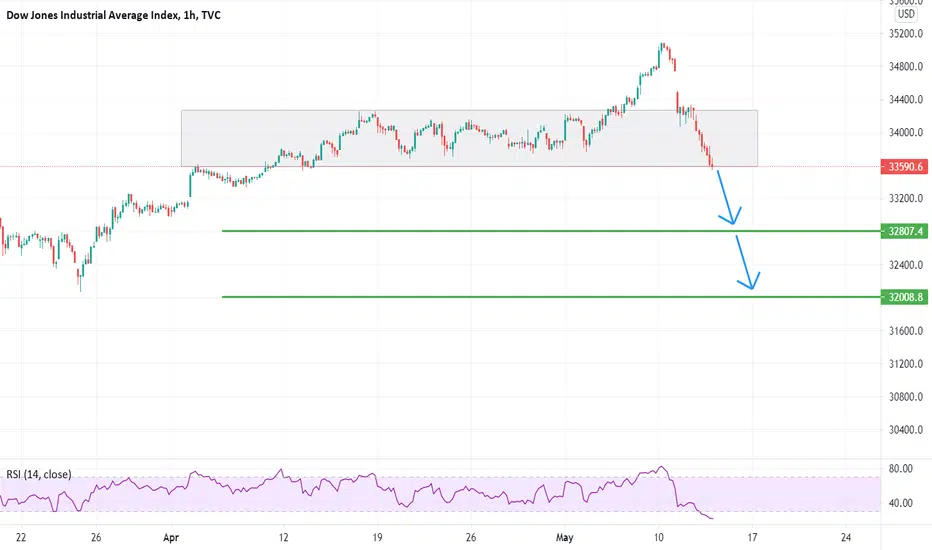Screen dimensions: 932x550
Task: Click the 34400.0 price axis value
Action: [906, 99]
